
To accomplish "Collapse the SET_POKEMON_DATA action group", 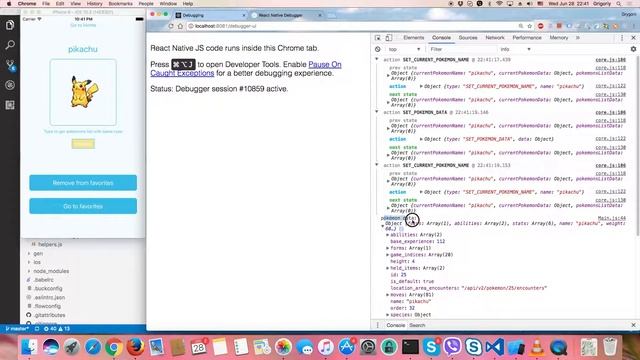I will [377, 112].
